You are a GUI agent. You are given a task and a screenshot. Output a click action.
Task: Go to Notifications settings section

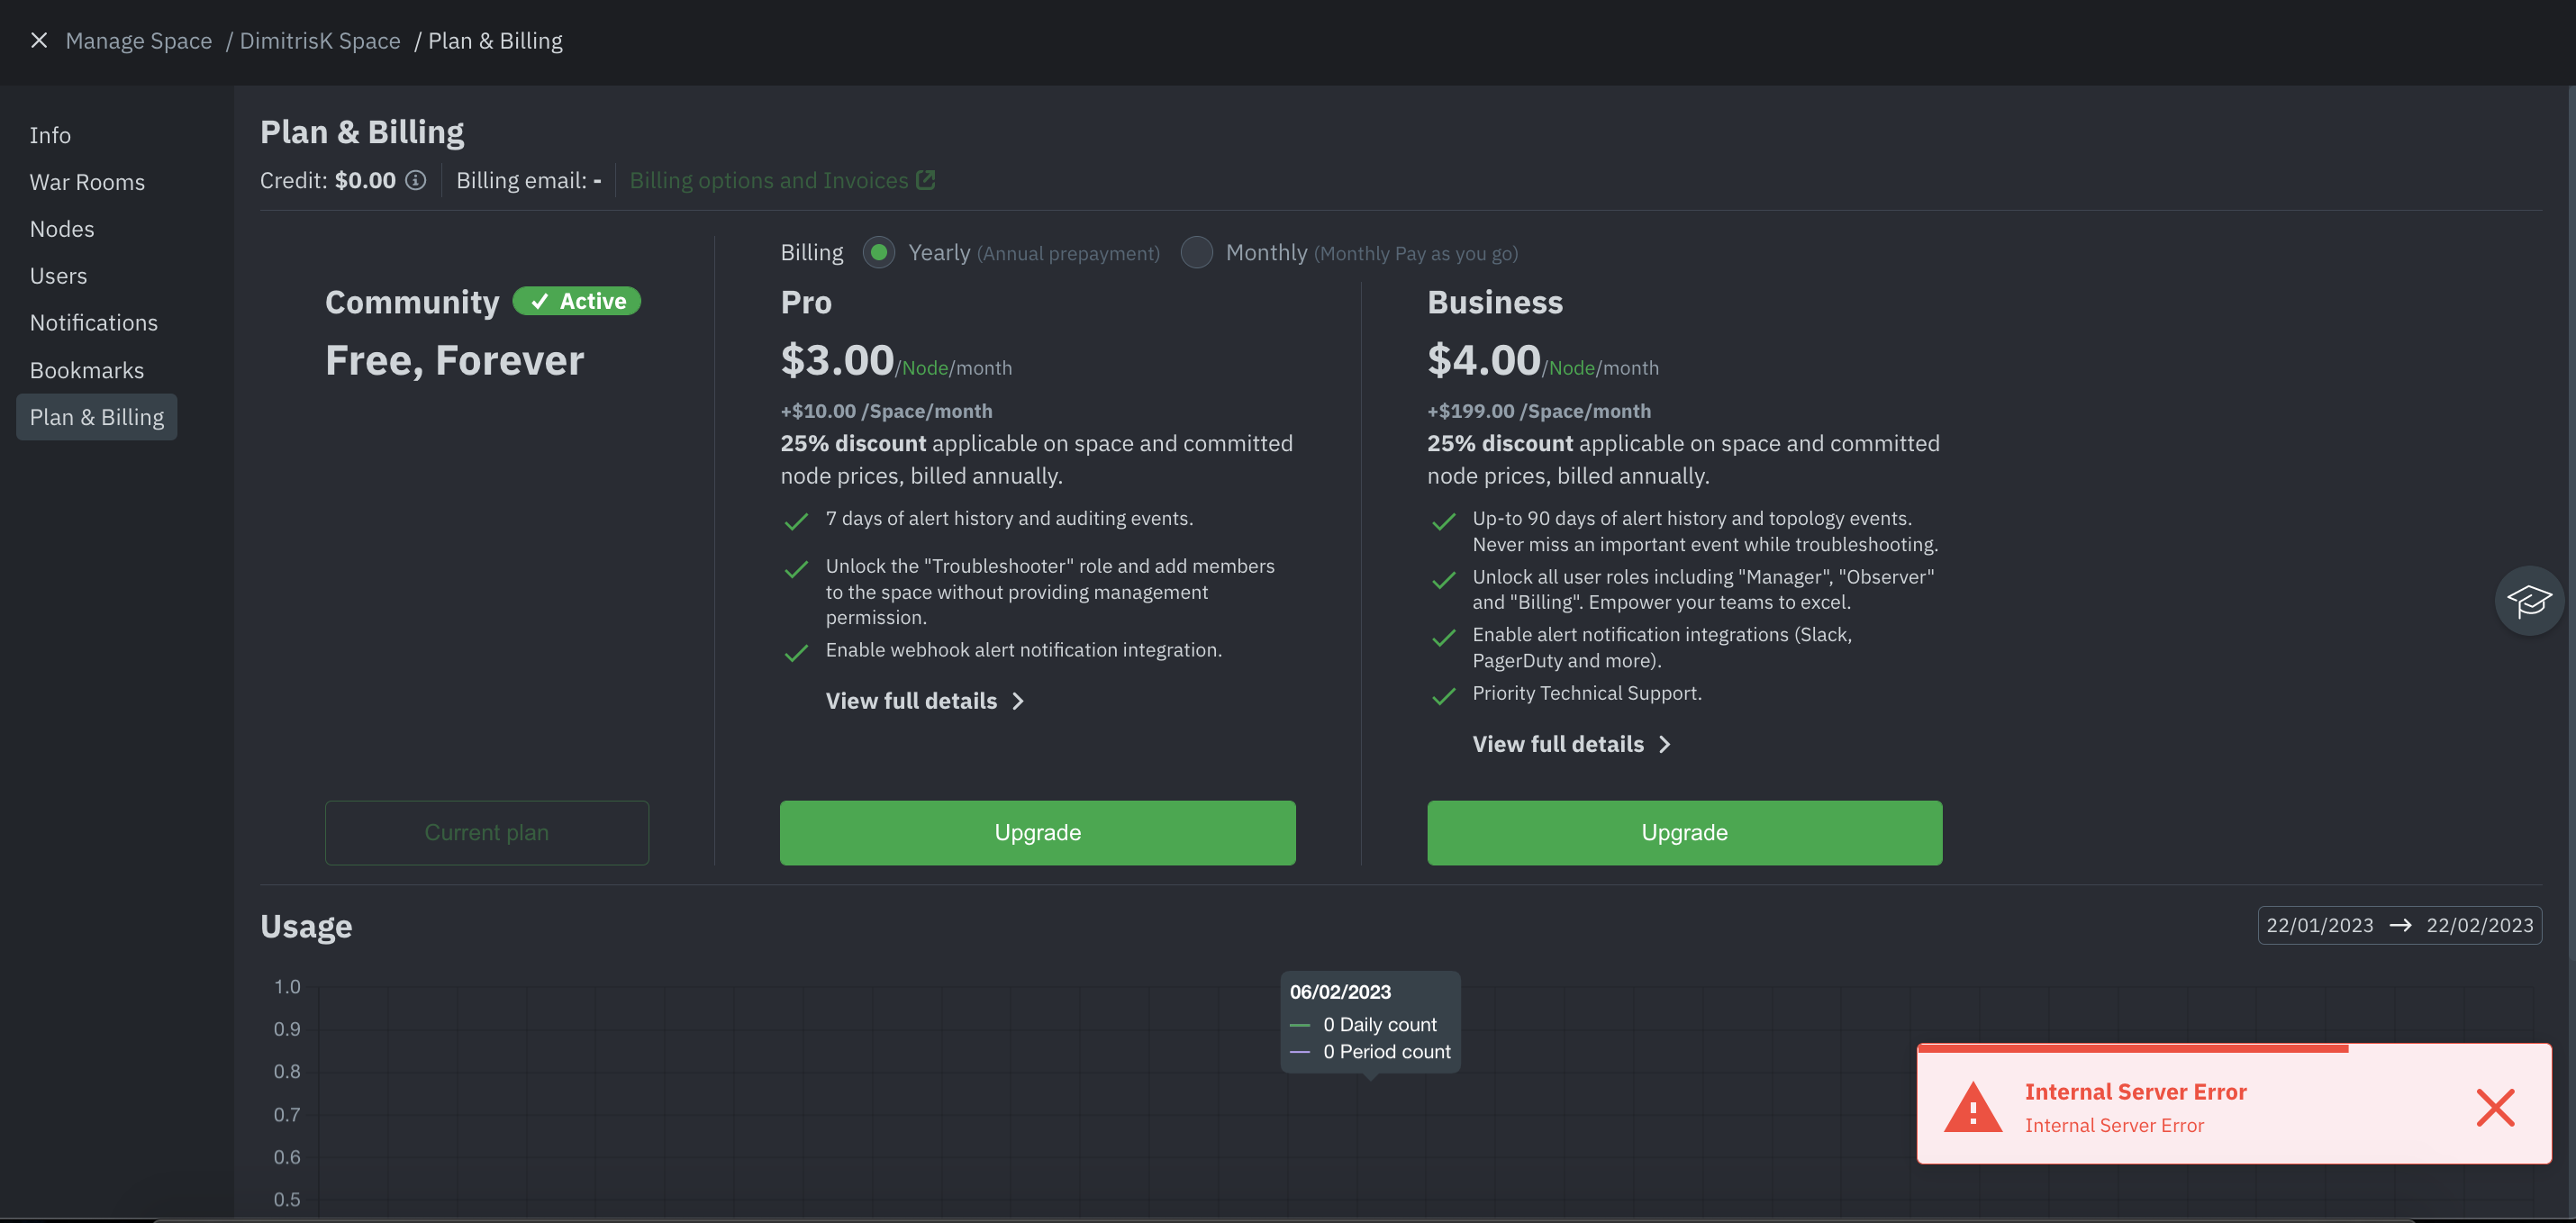(94, 323)
